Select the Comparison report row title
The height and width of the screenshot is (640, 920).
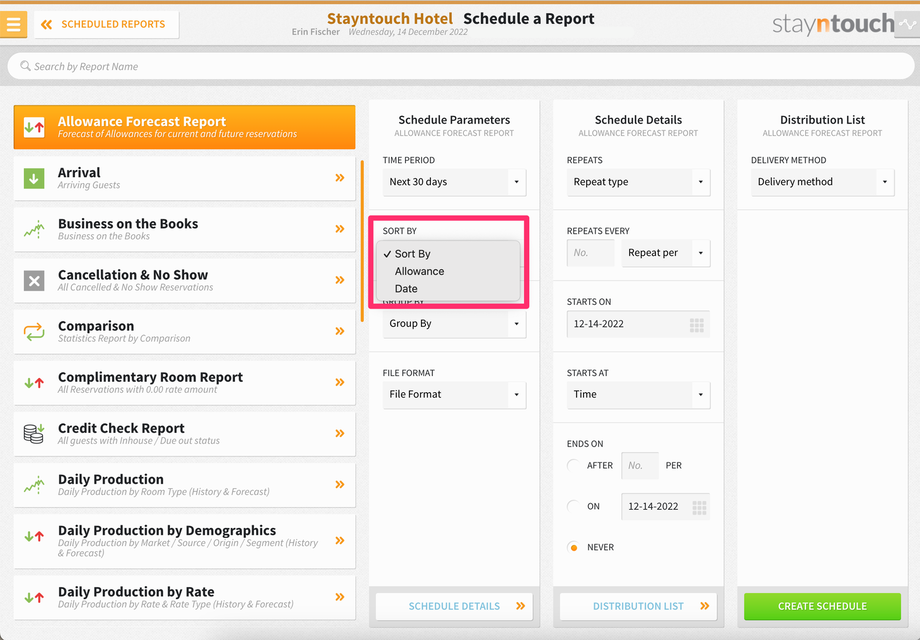(96, 326)
